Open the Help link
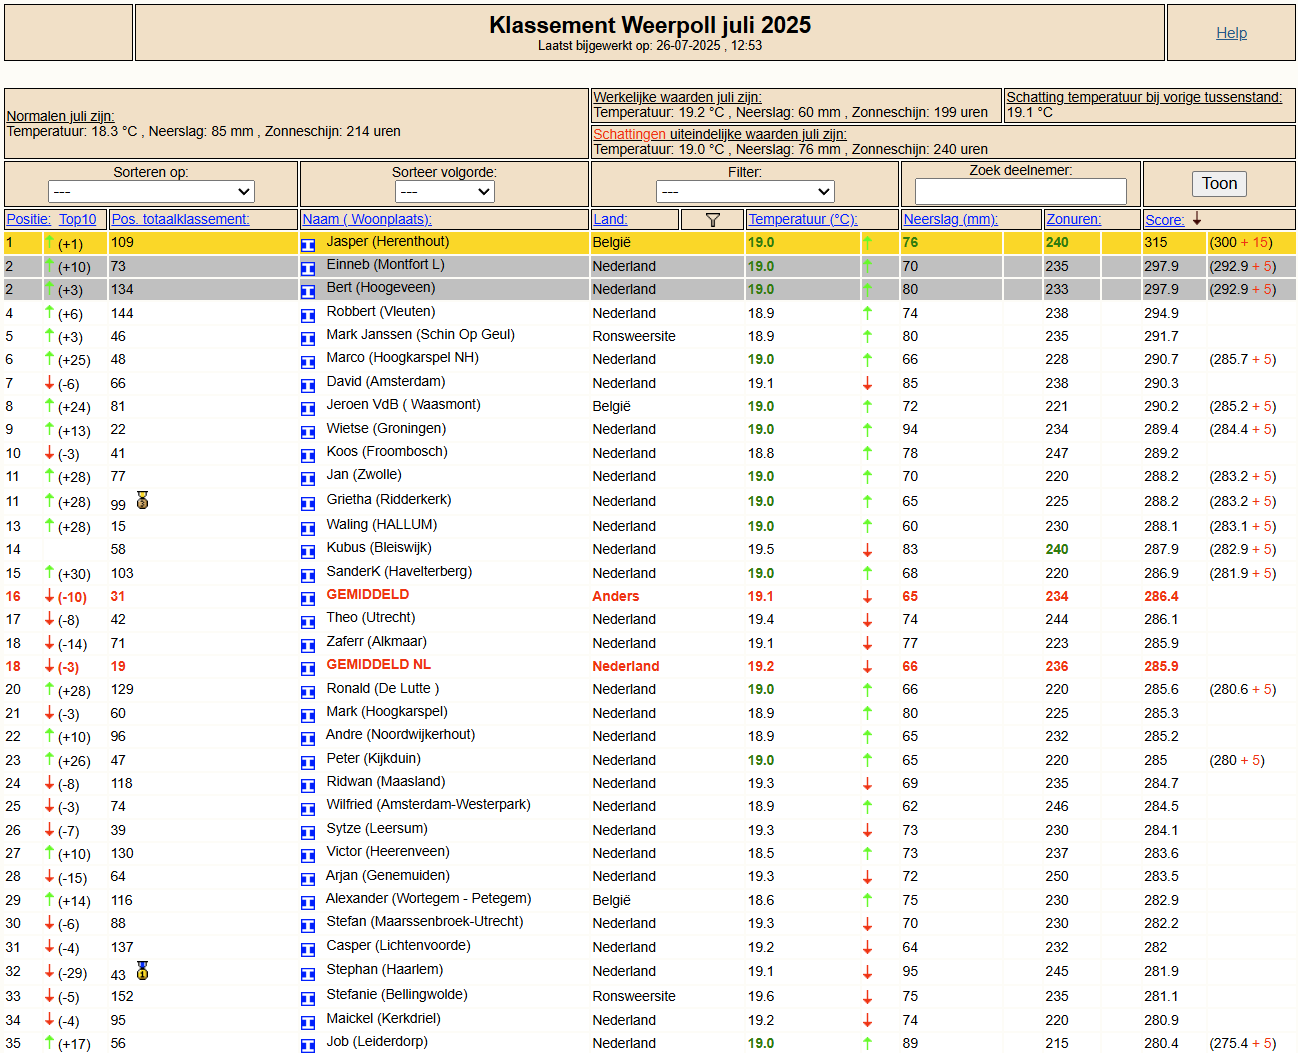Image resolution: width=1298 pixels, height=1053 pixels. click(1231, 33)
